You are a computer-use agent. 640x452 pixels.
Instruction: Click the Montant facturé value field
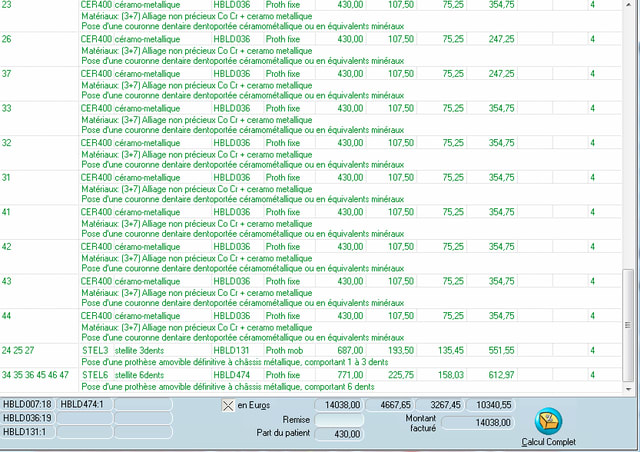(x=476, y=423)
